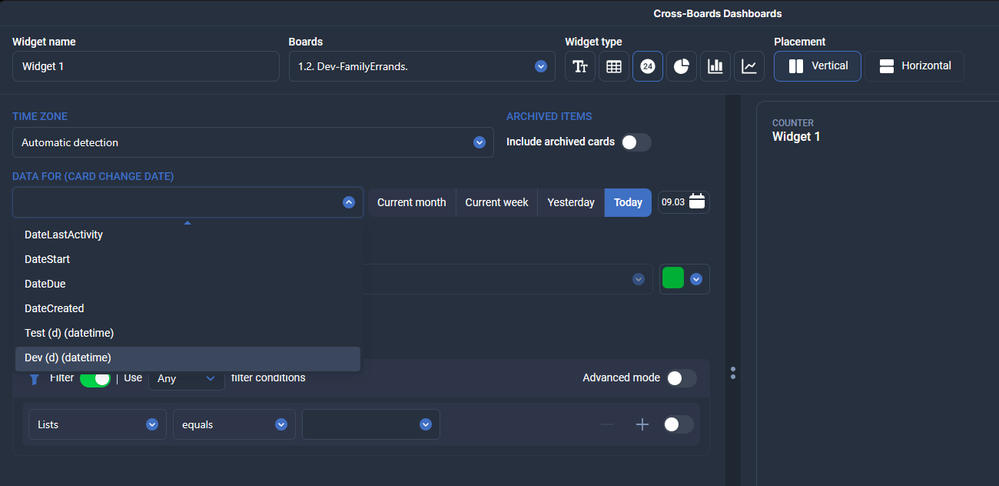This screenshot has width=999, height=486.
Task: Set placement to Vertical
Action: tap(817, 66)
